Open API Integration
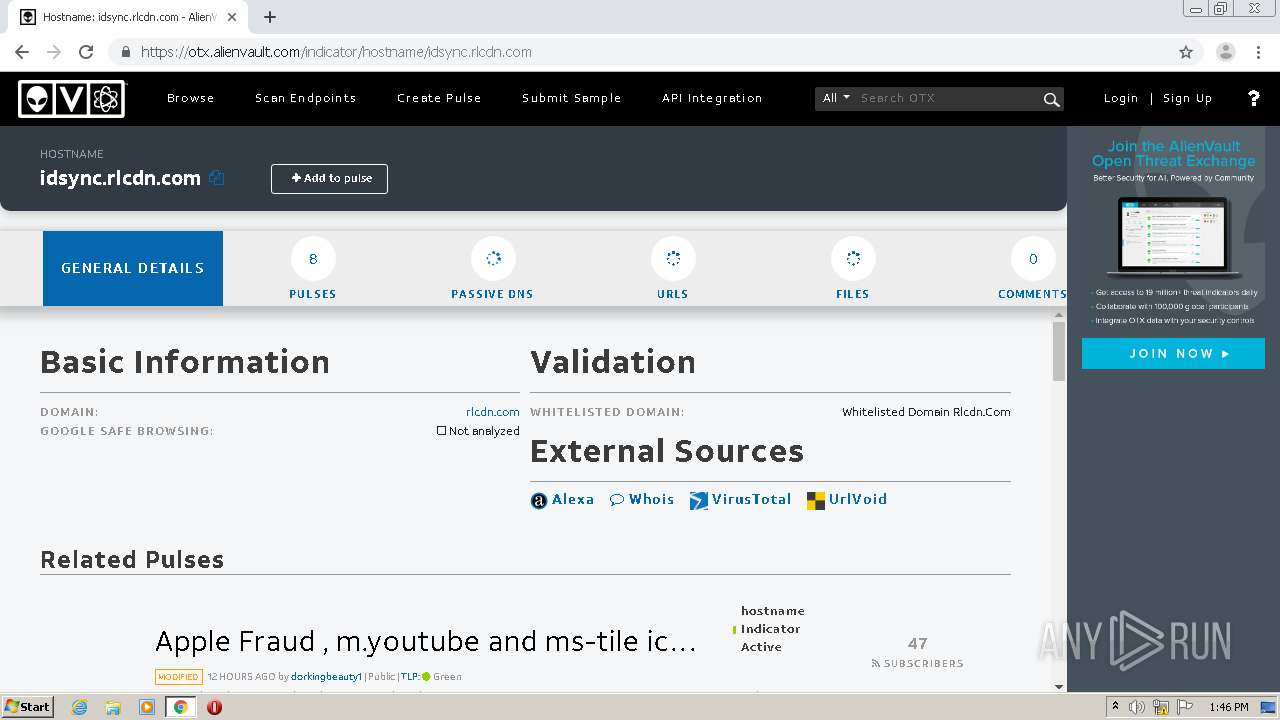This screenshot has width=1280, height=720. point(712,98)
